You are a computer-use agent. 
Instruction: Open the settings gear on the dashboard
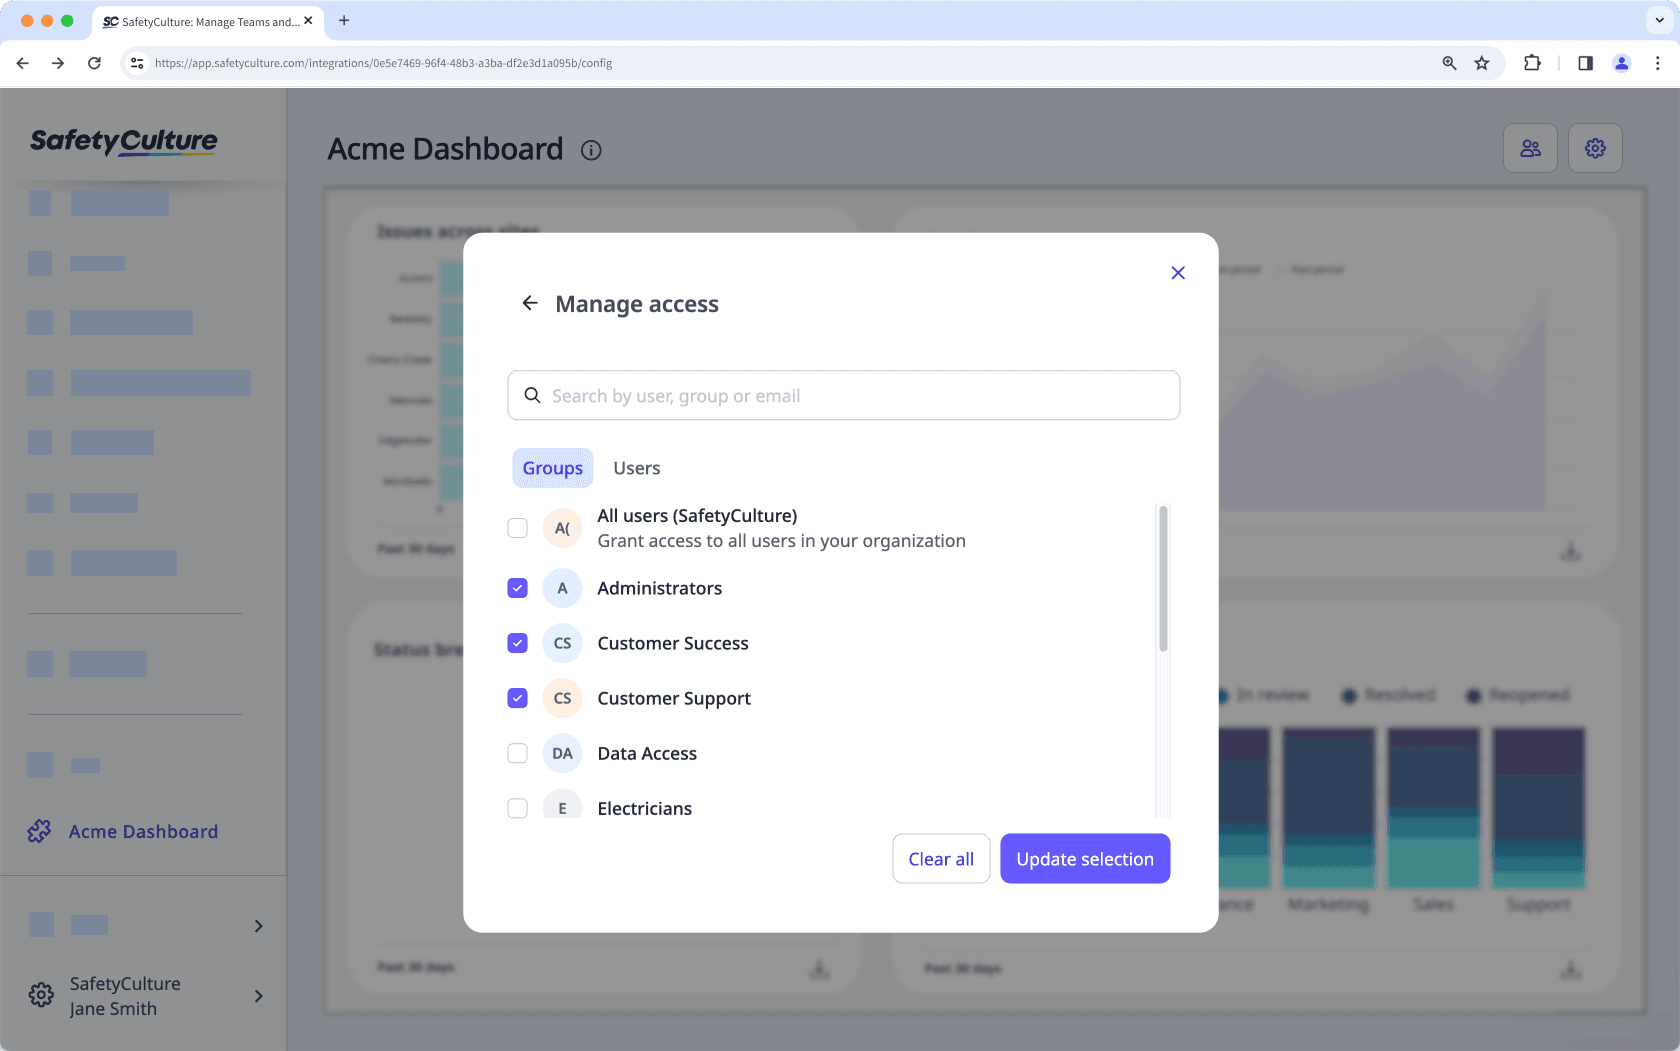coord(1595,147)
